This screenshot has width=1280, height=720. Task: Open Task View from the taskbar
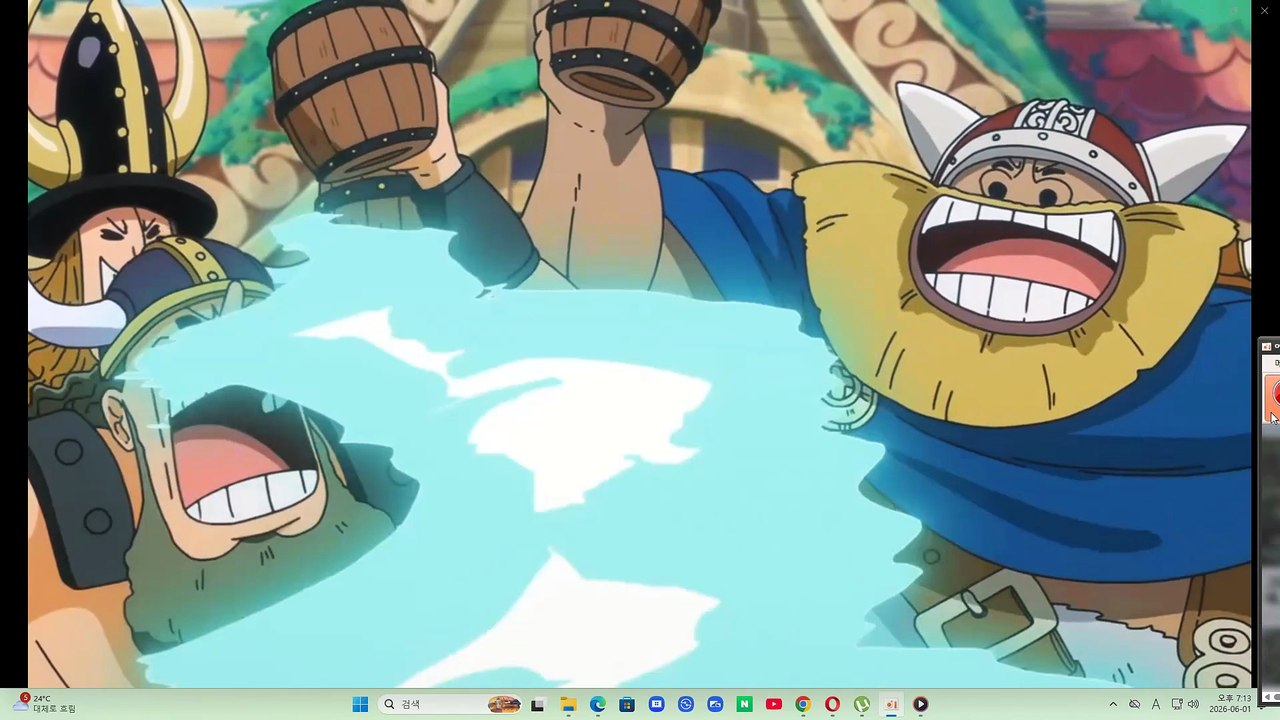tap(537, 705)
